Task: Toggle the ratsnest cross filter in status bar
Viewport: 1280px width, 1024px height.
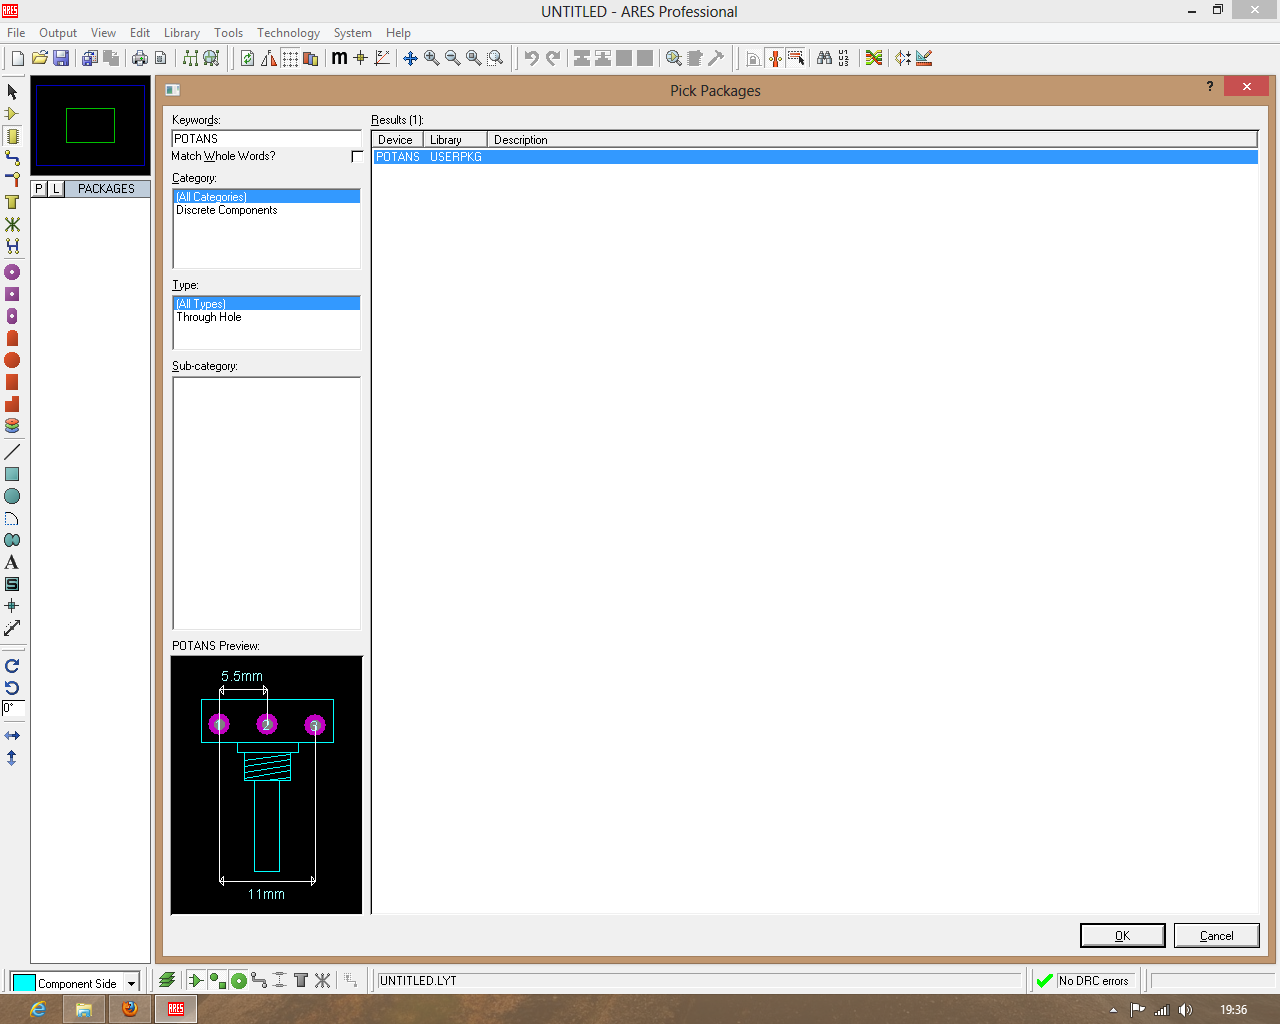Action: coord(322,980)
